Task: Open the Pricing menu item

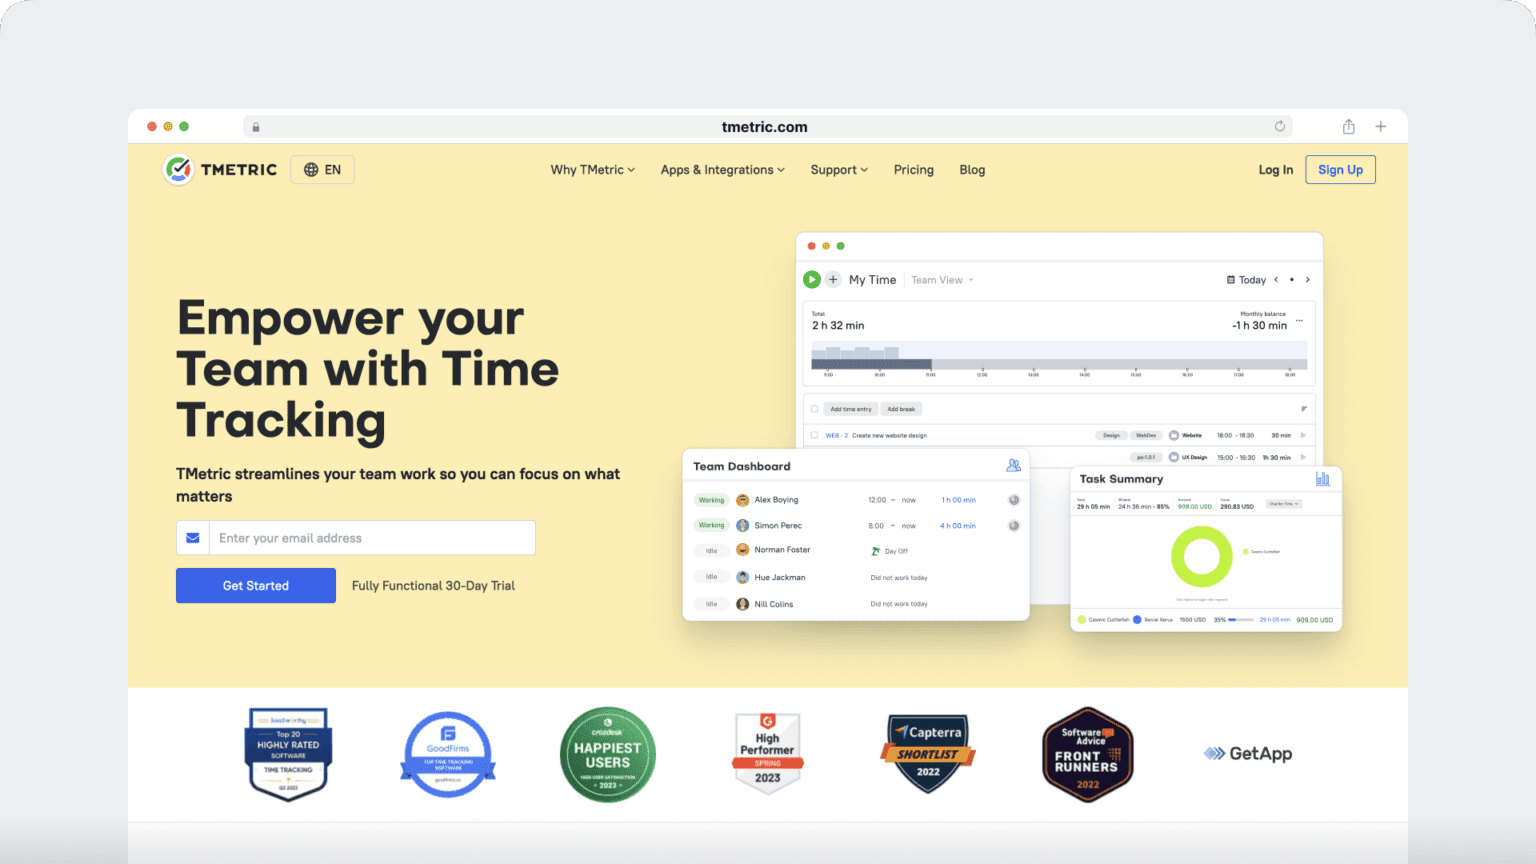Action: click(913, 170)
